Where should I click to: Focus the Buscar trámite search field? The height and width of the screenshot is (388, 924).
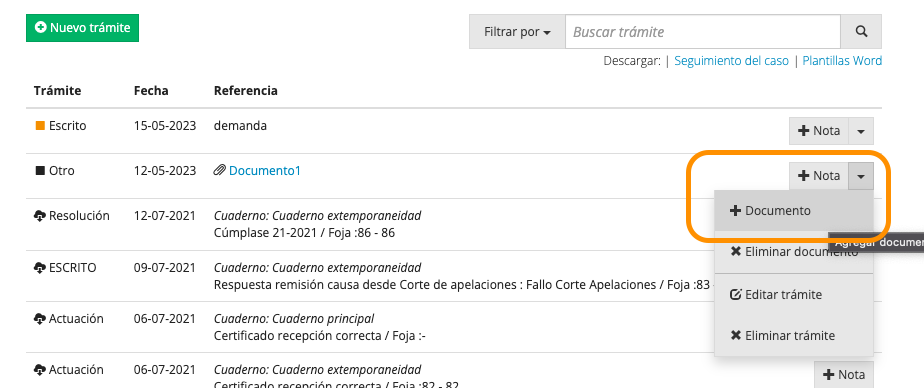(703, 32)
